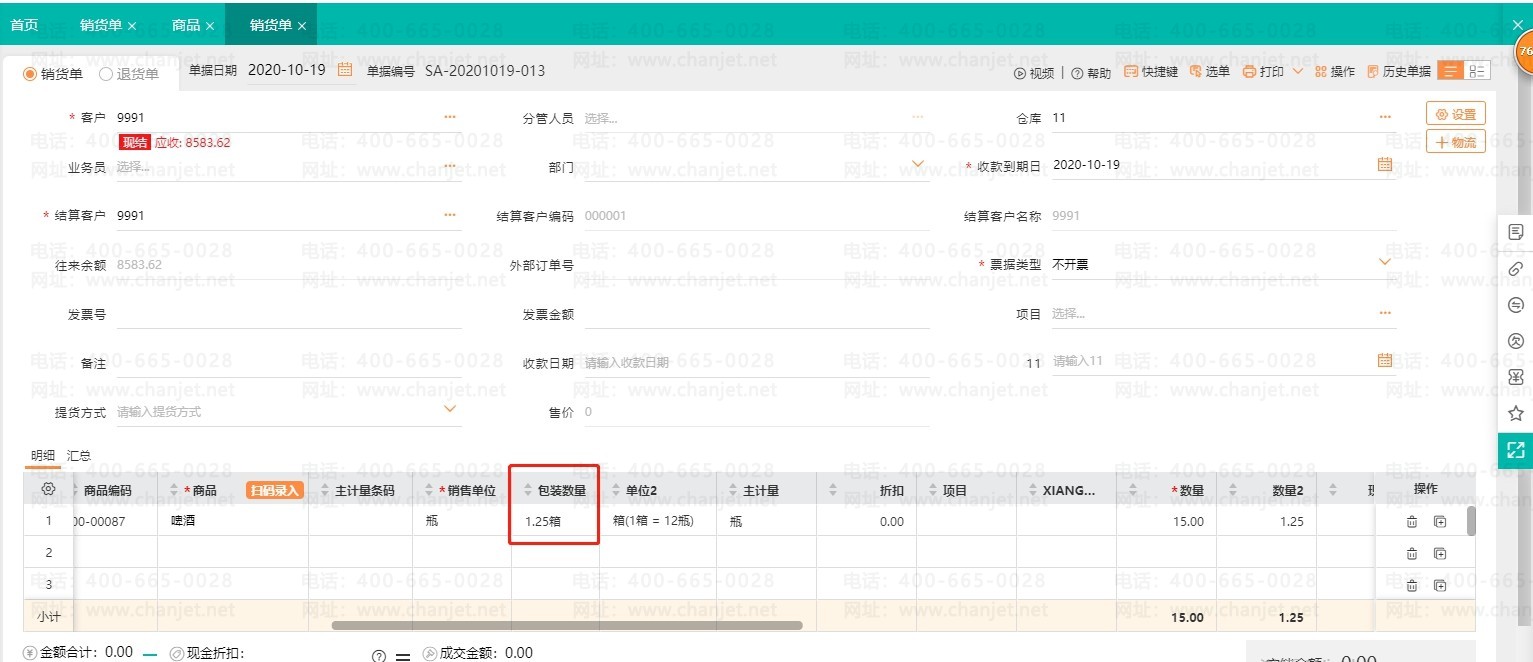1533x662 pixels.
Task: Click the 打印 print button
Action: 1263,72
